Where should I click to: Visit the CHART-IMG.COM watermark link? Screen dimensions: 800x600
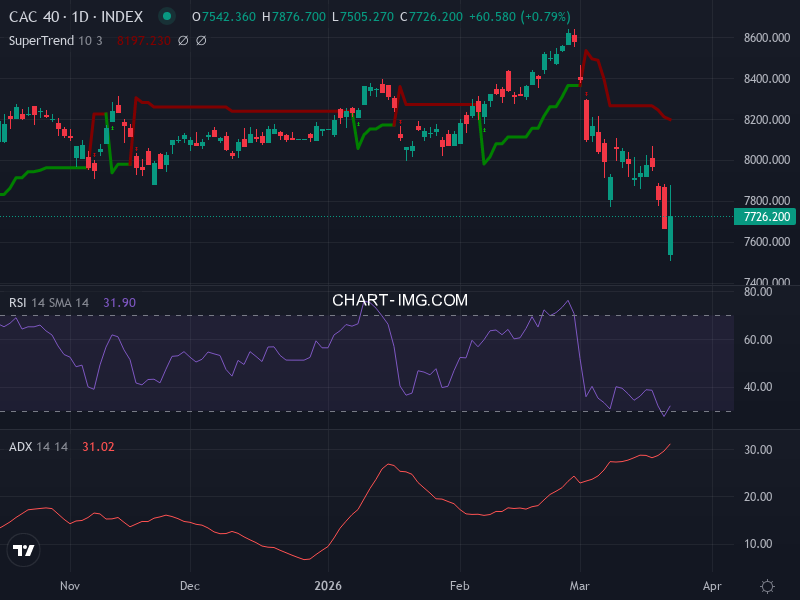tap(400, 299)
